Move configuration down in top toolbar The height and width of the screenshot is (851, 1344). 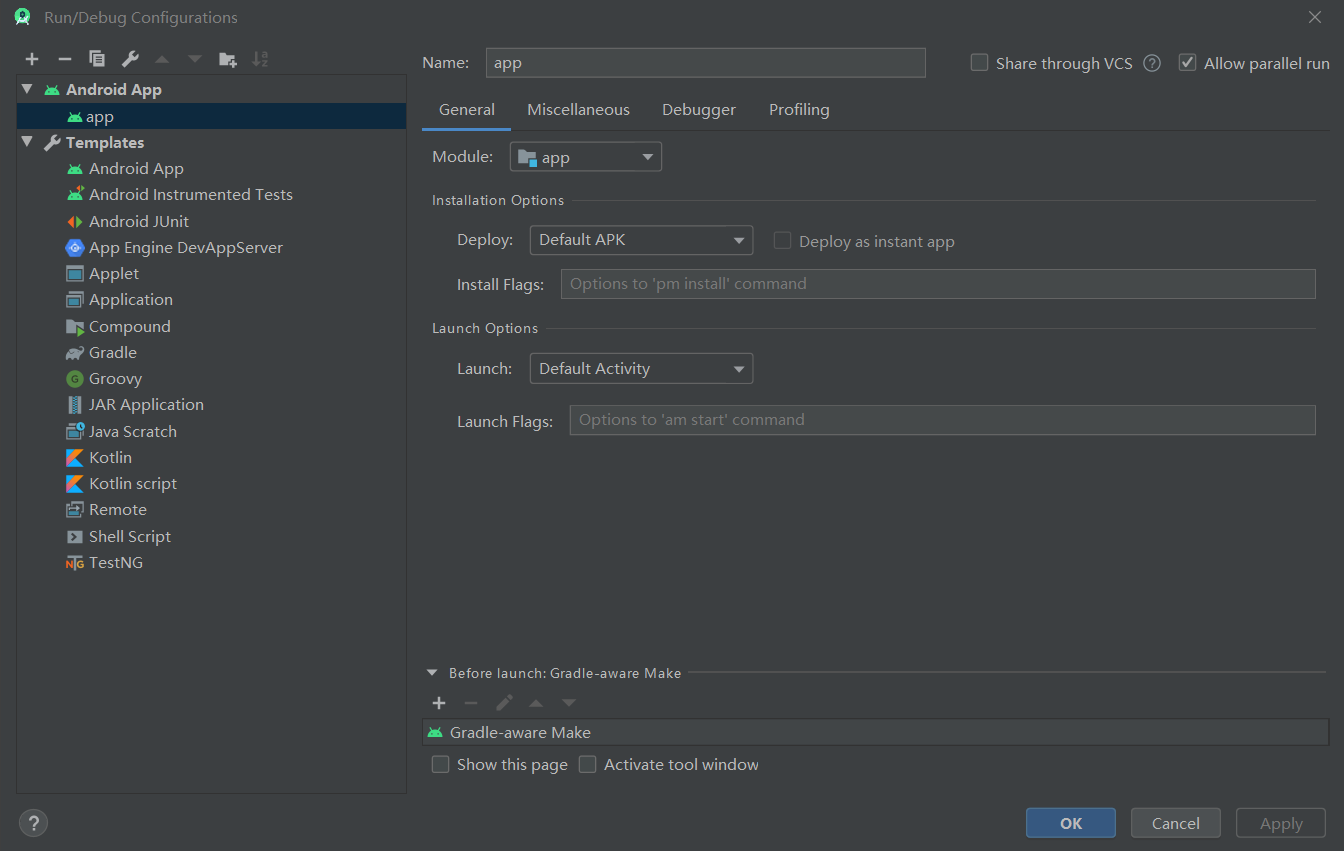click(195, 59)
